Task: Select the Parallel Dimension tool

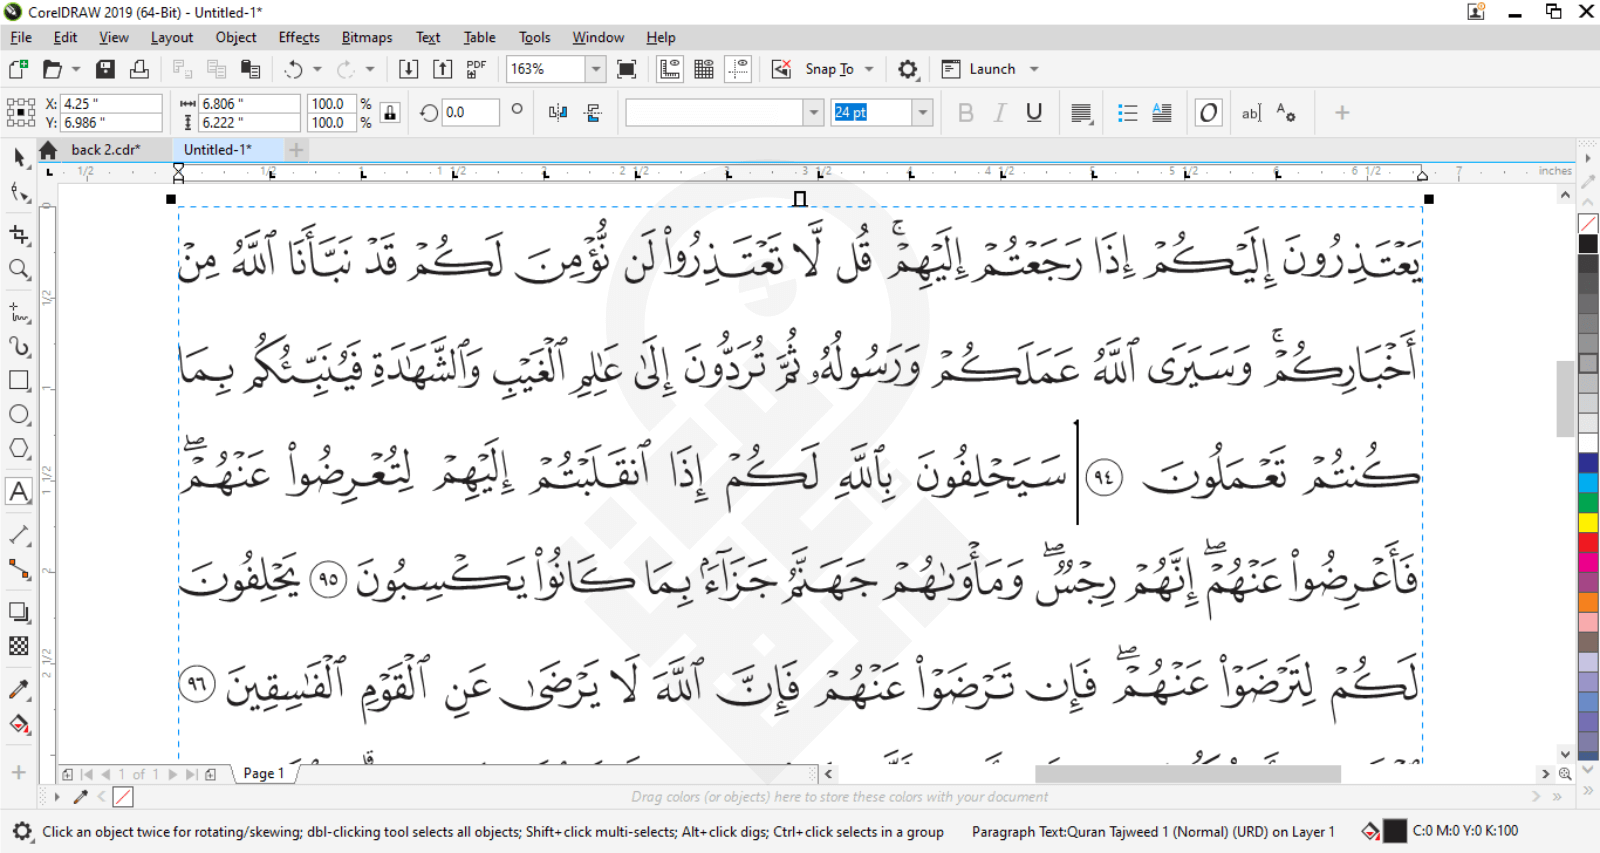Action: click(x=19, y=535)
